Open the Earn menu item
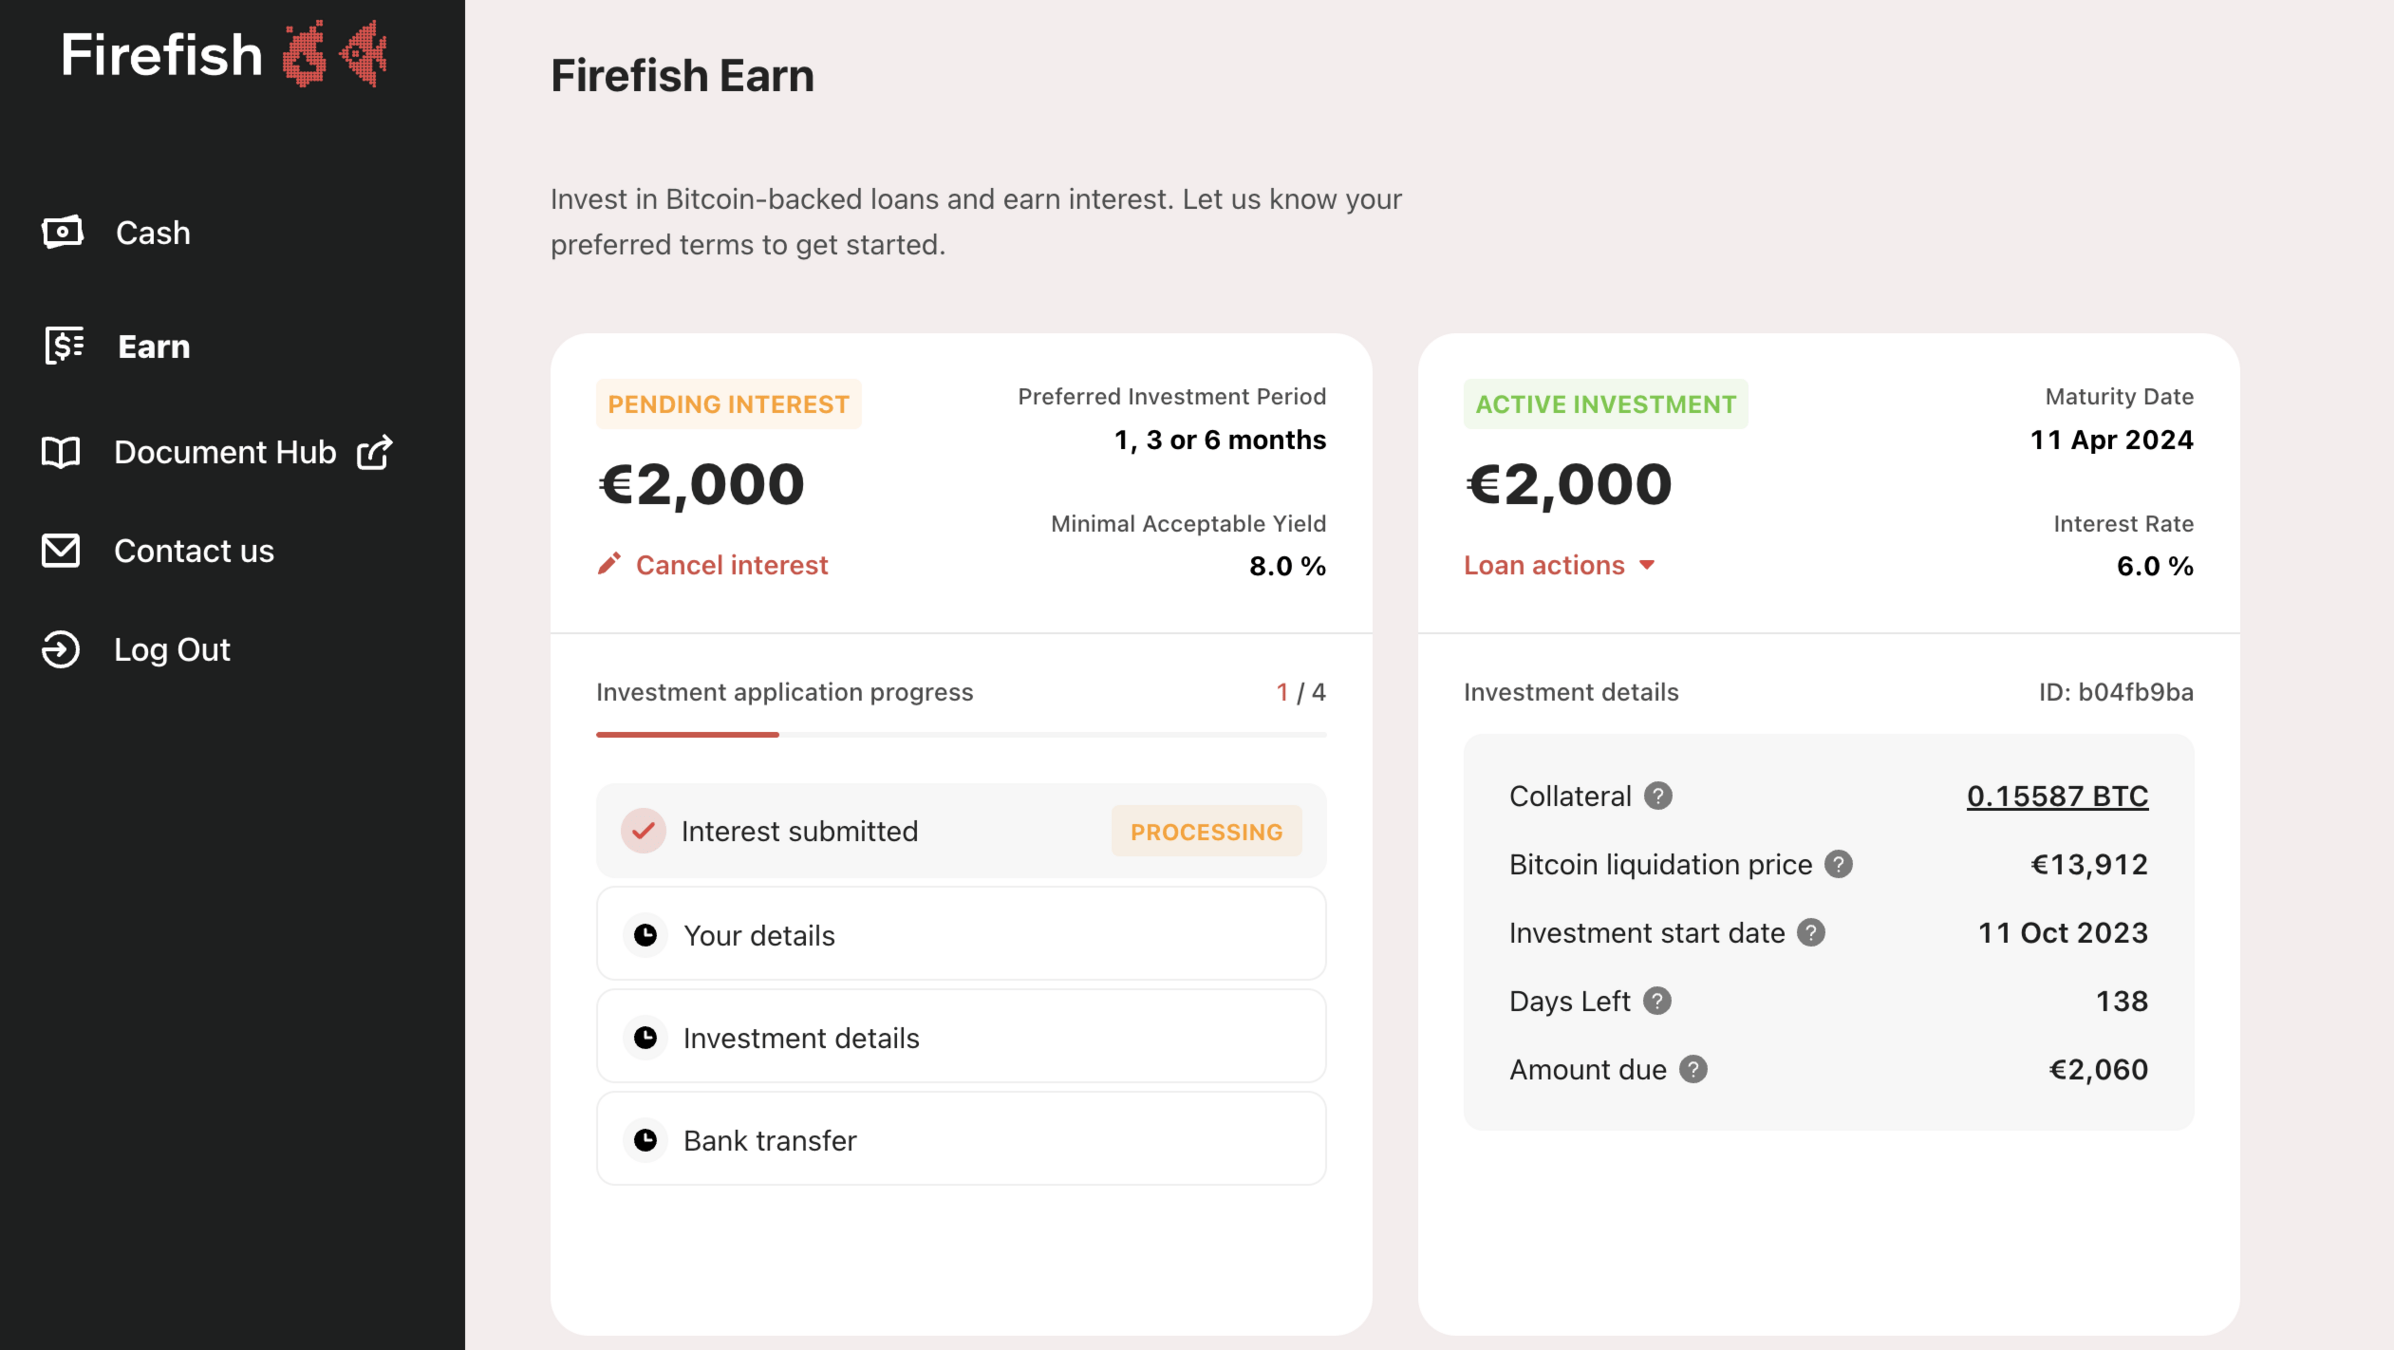Image resolution: width=2394 pixels, height=1350 pixels. [153, 346]
